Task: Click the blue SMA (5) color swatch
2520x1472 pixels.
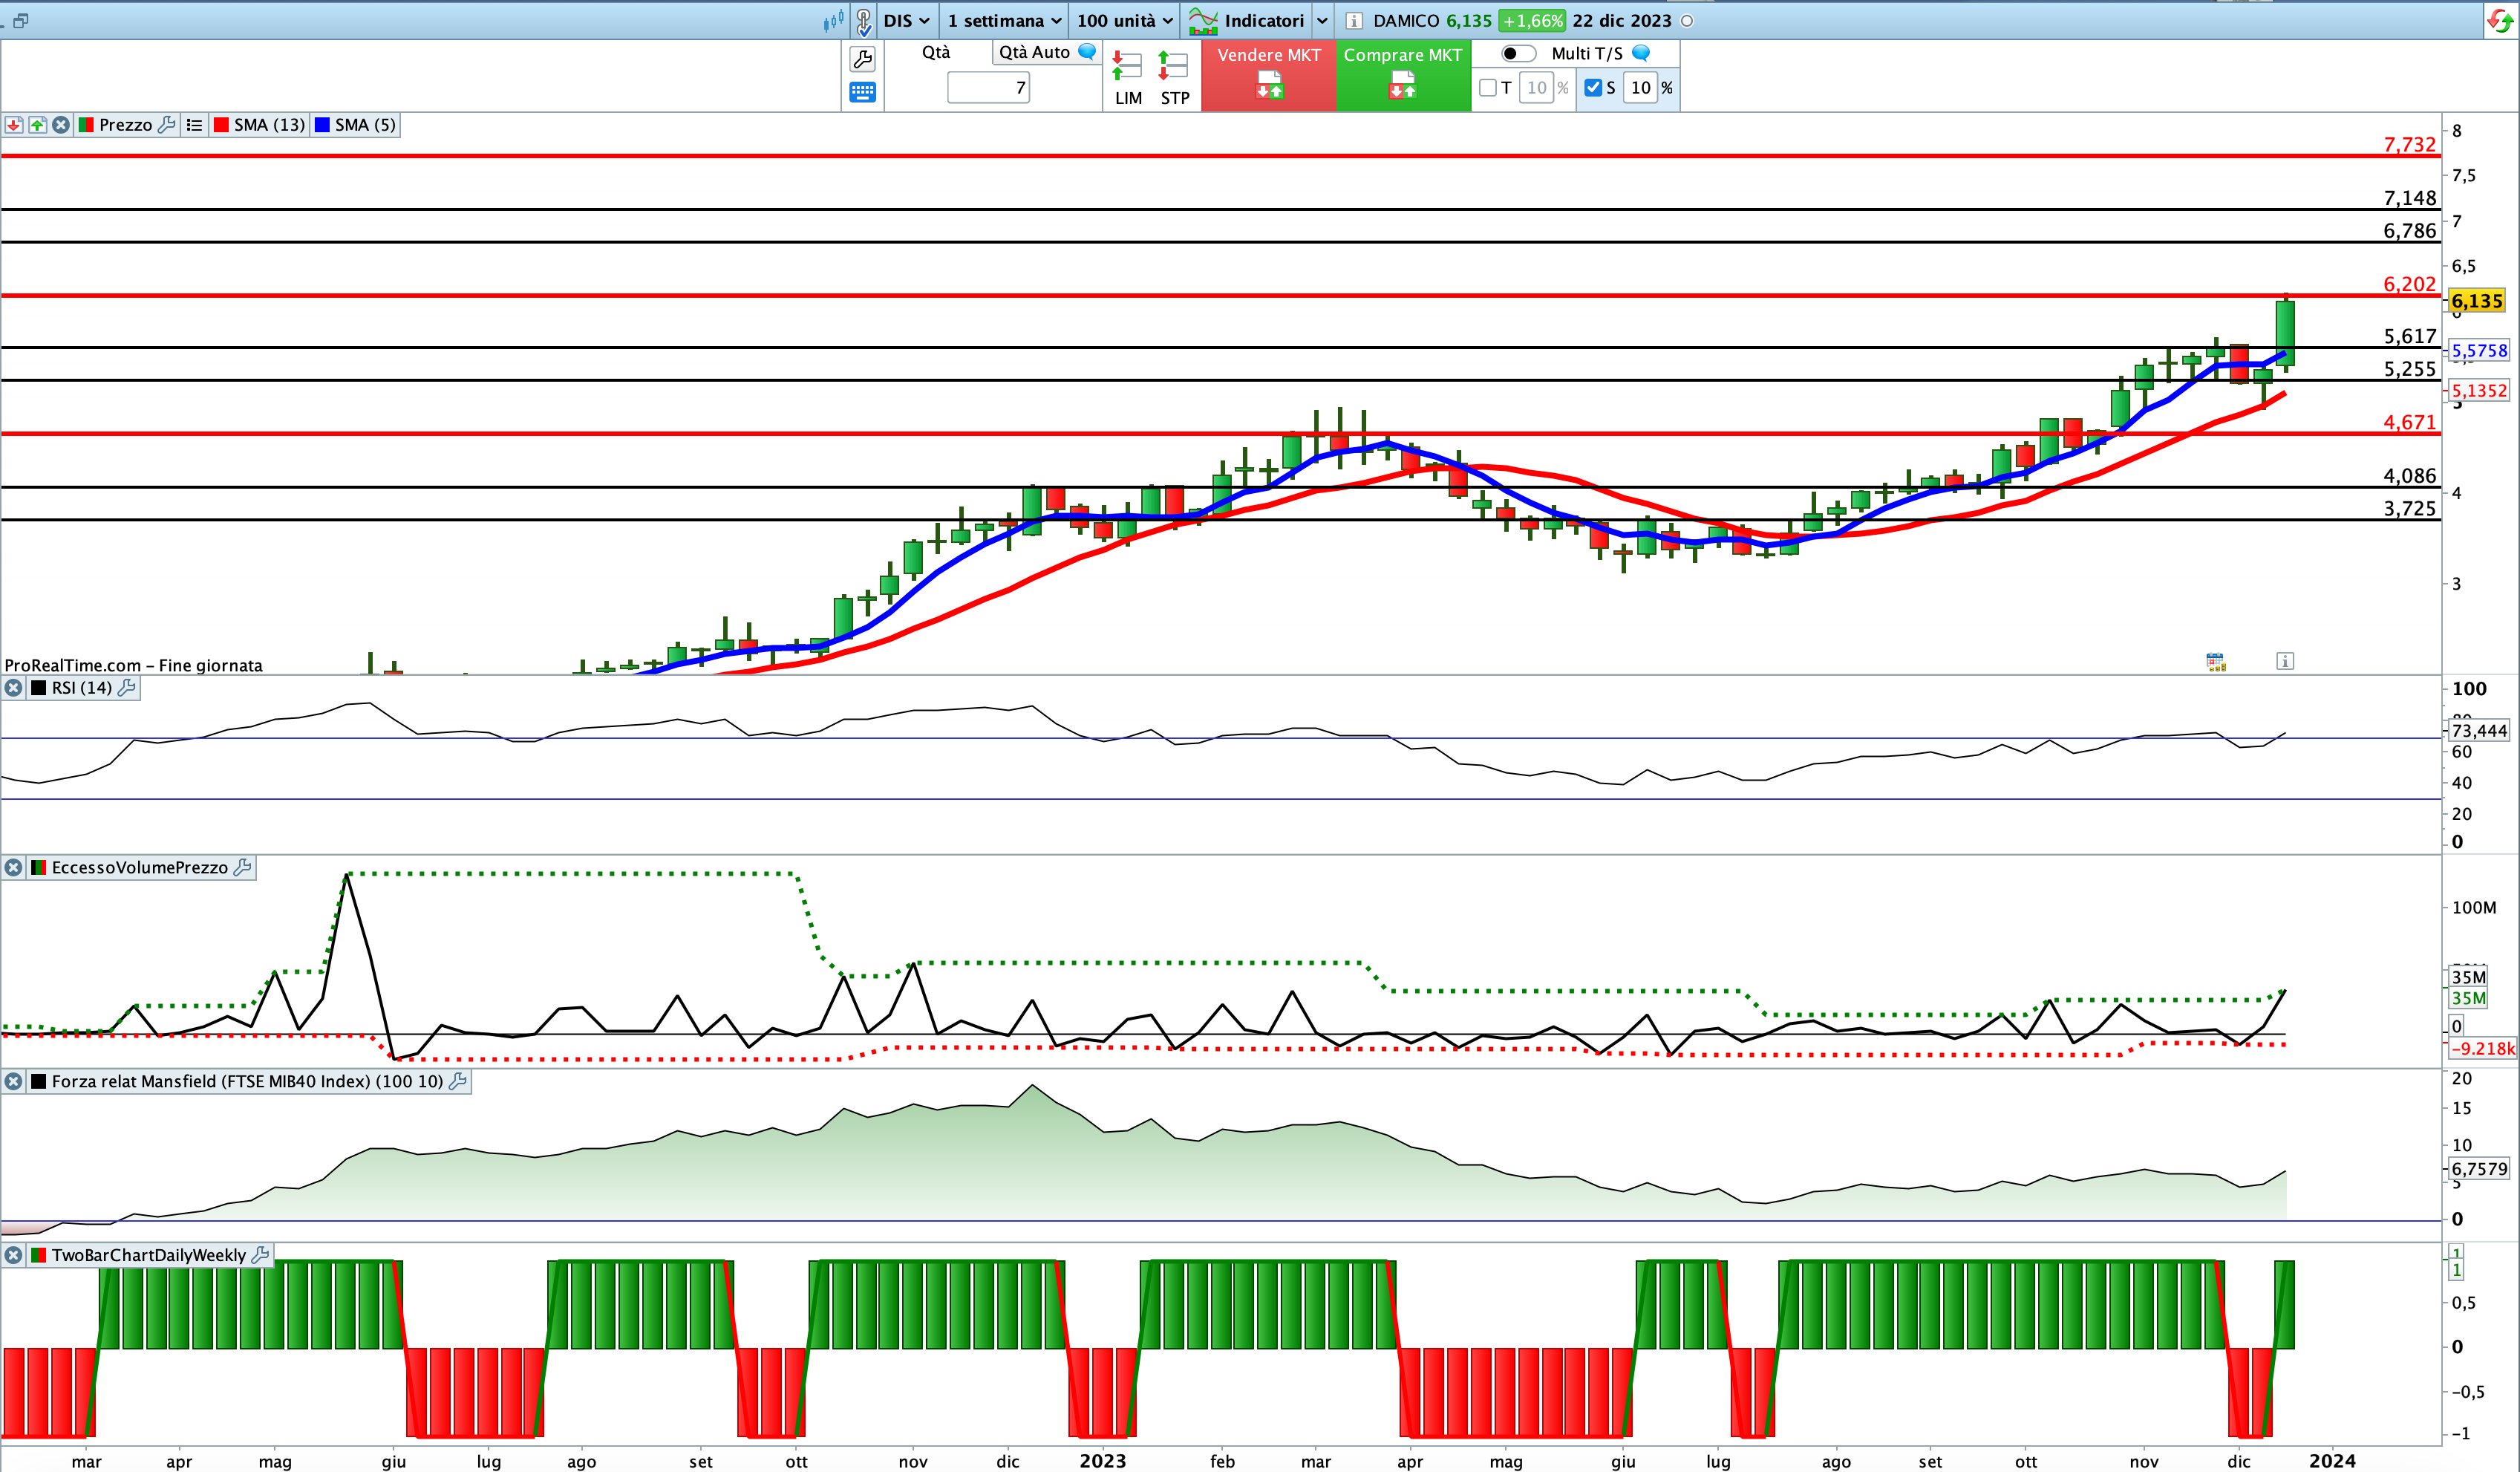Action: pyautogui.click(x=322, y=125)
